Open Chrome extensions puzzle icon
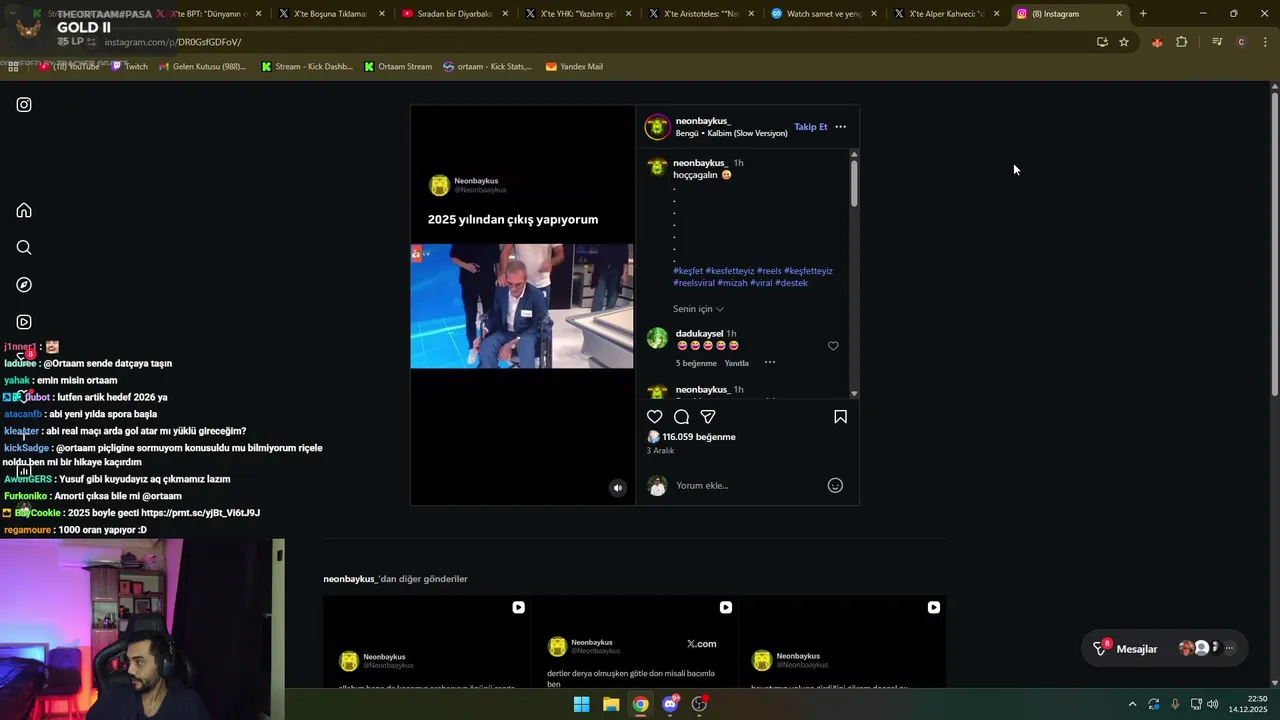Viewport: 1280px width, 720px height. tap(1181, 42)
